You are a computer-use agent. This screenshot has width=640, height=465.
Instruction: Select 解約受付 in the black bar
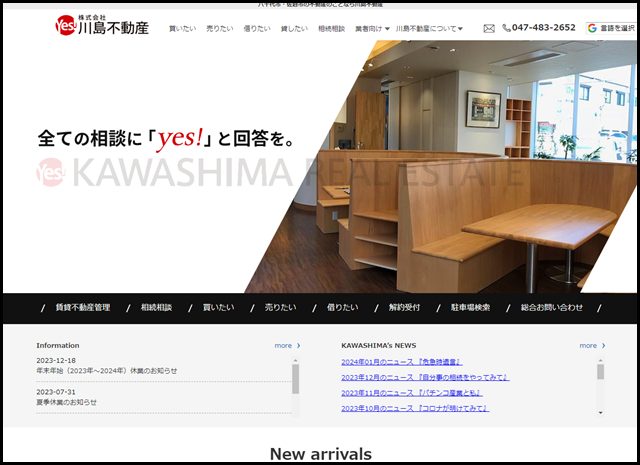click(404, 308)
